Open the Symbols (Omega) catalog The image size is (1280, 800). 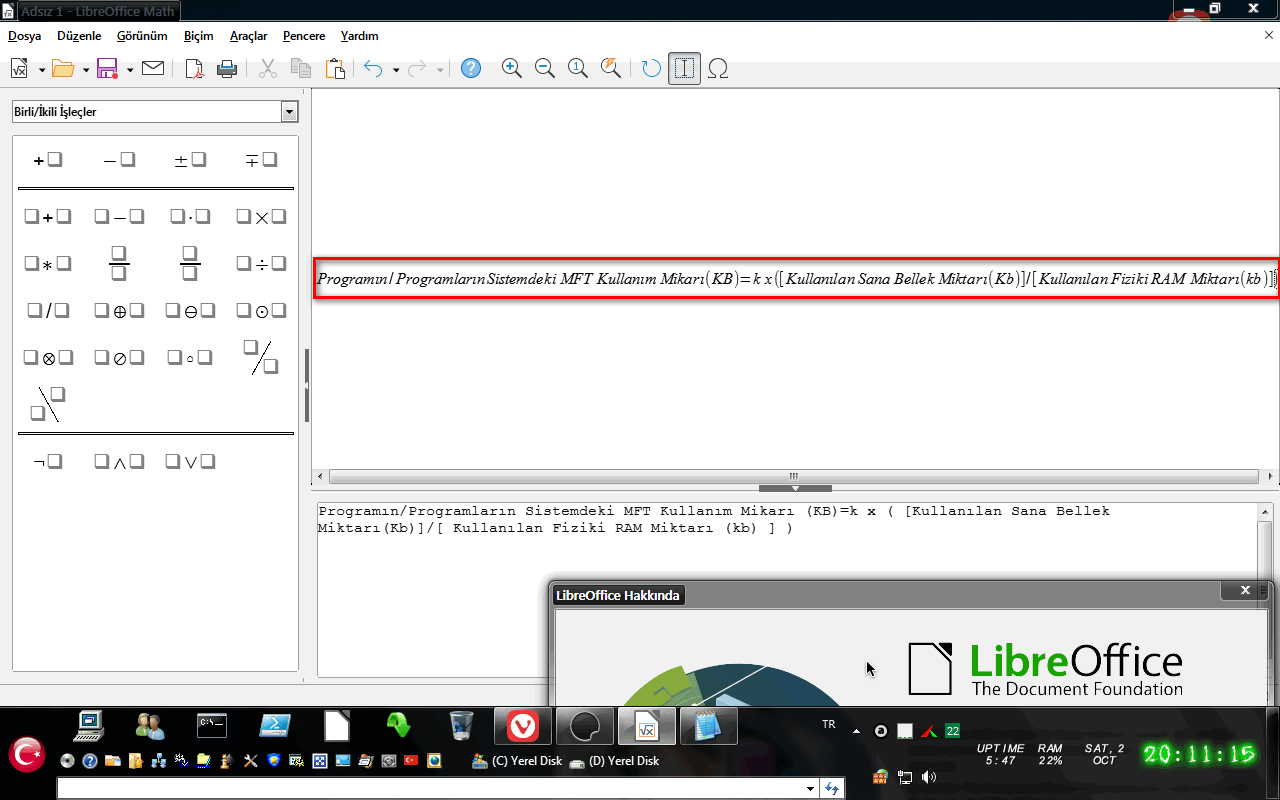click(717, 68)
